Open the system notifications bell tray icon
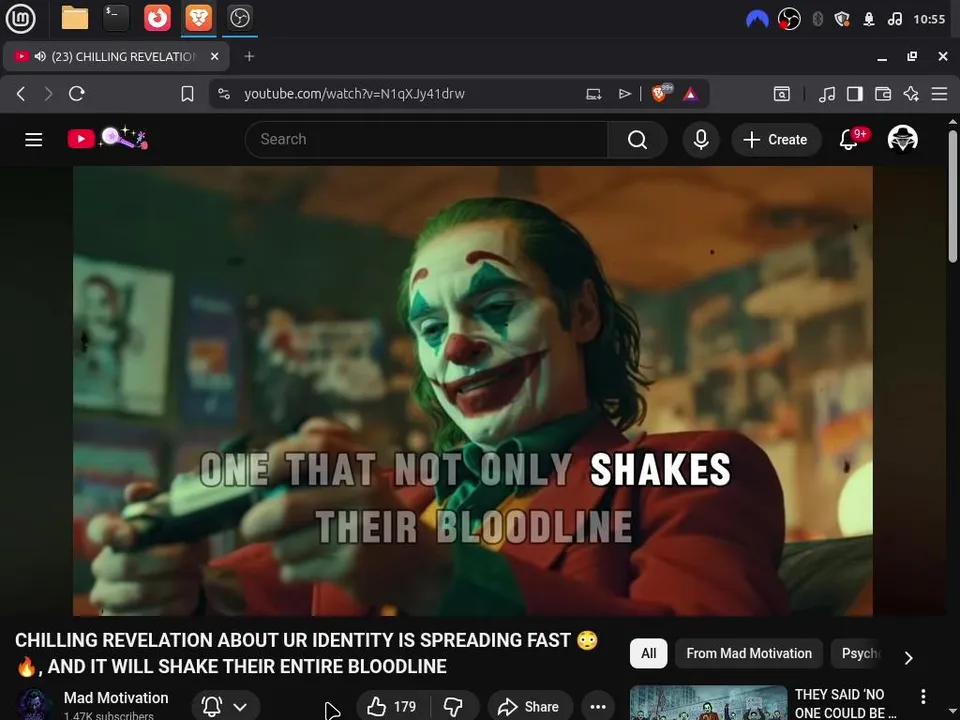Viewport: 960px width, 720px height. pos(869,19)
